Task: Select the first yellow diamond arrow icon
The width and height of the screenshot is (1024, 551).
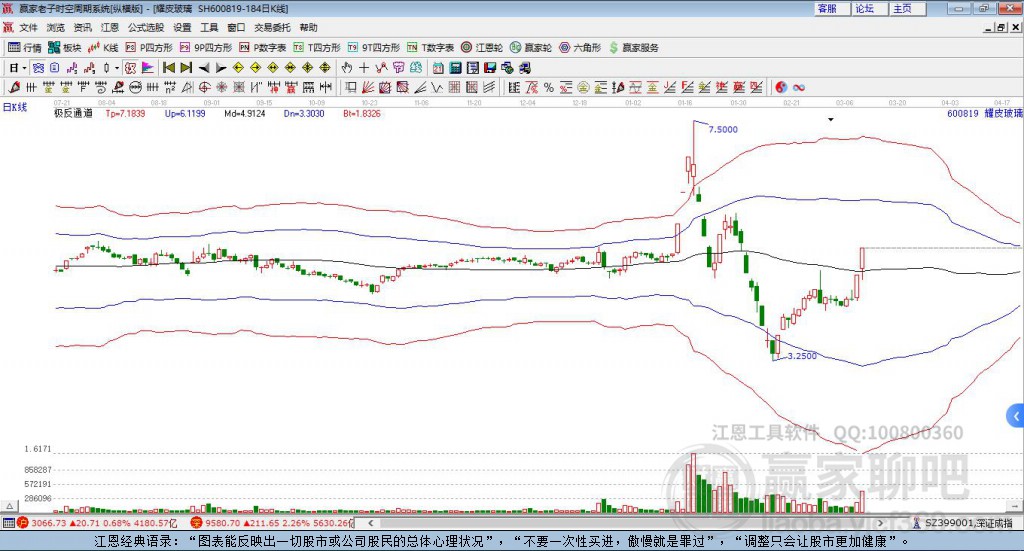Action: click(238, 68)
